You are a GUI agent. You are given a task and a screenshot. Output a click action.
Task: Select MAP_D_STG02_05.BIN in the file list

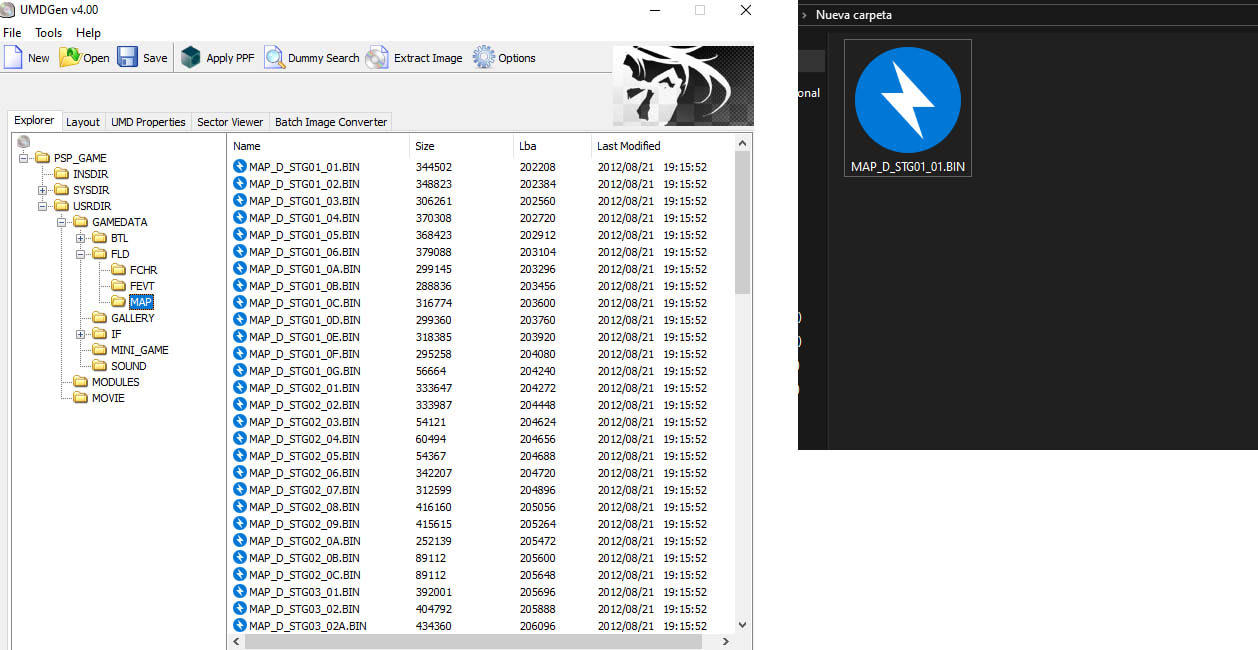tap(304, 456)
